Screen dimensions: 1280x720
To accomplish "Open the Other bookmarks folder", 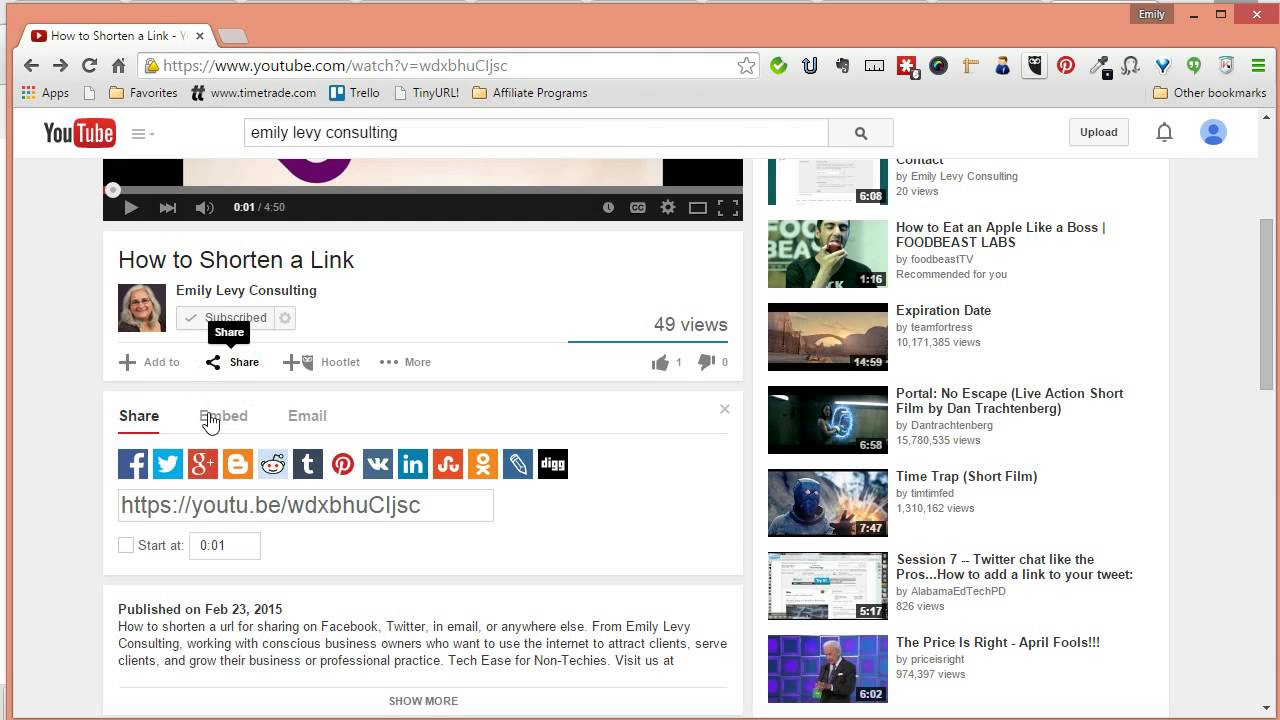I will 1210,93.
